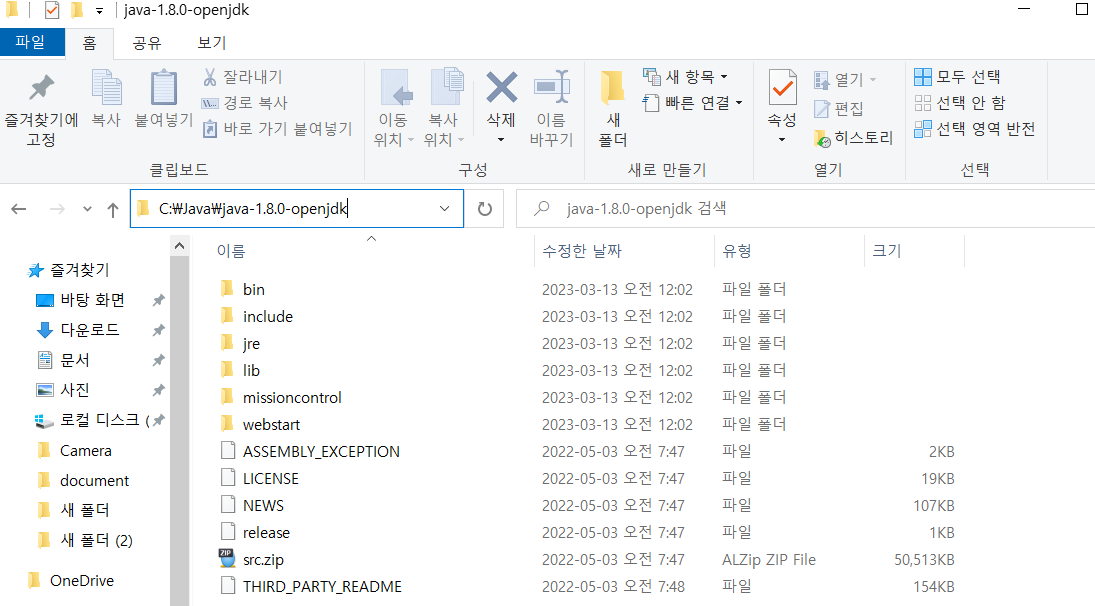Go up one folder level arrow
This screenshot has width=1095, height=606.
(112, 209)
